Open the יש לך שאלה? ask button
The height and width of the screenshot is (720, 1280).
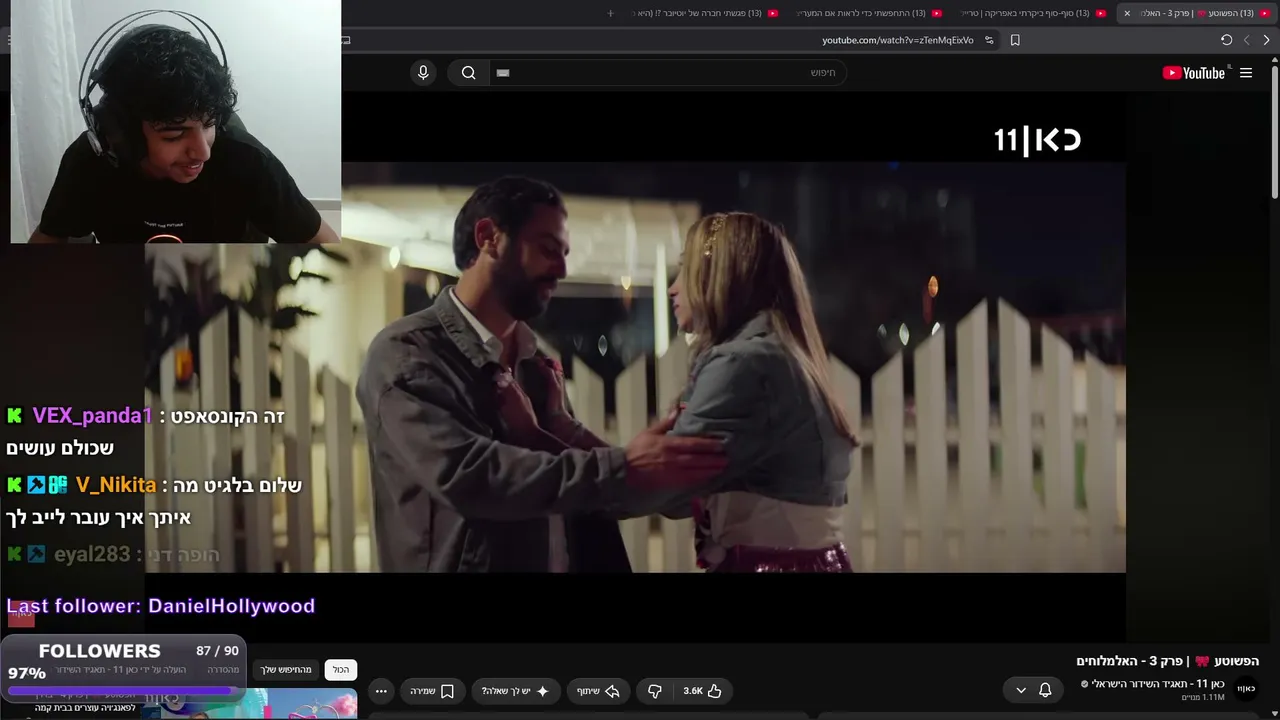(515, 691)
